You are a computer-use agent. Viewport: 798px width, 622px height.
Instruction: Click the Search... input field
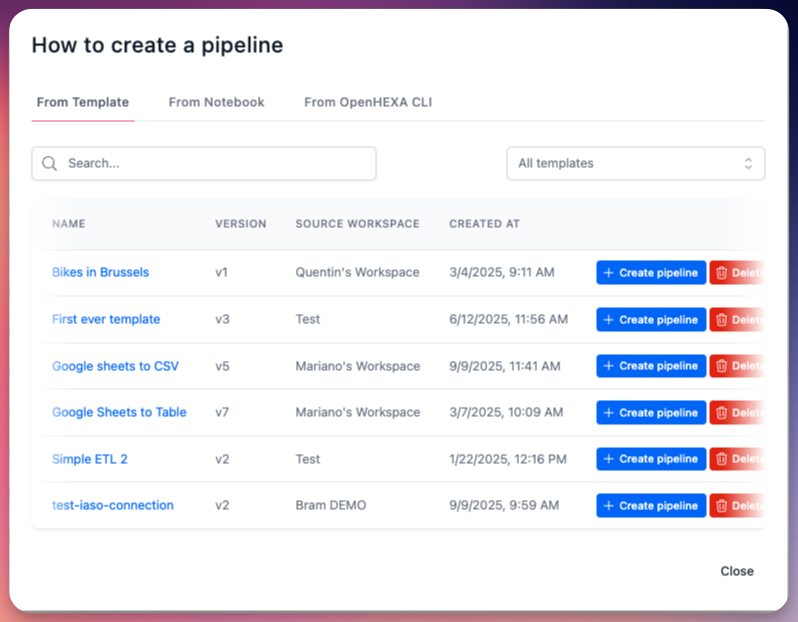click(204, 163)
